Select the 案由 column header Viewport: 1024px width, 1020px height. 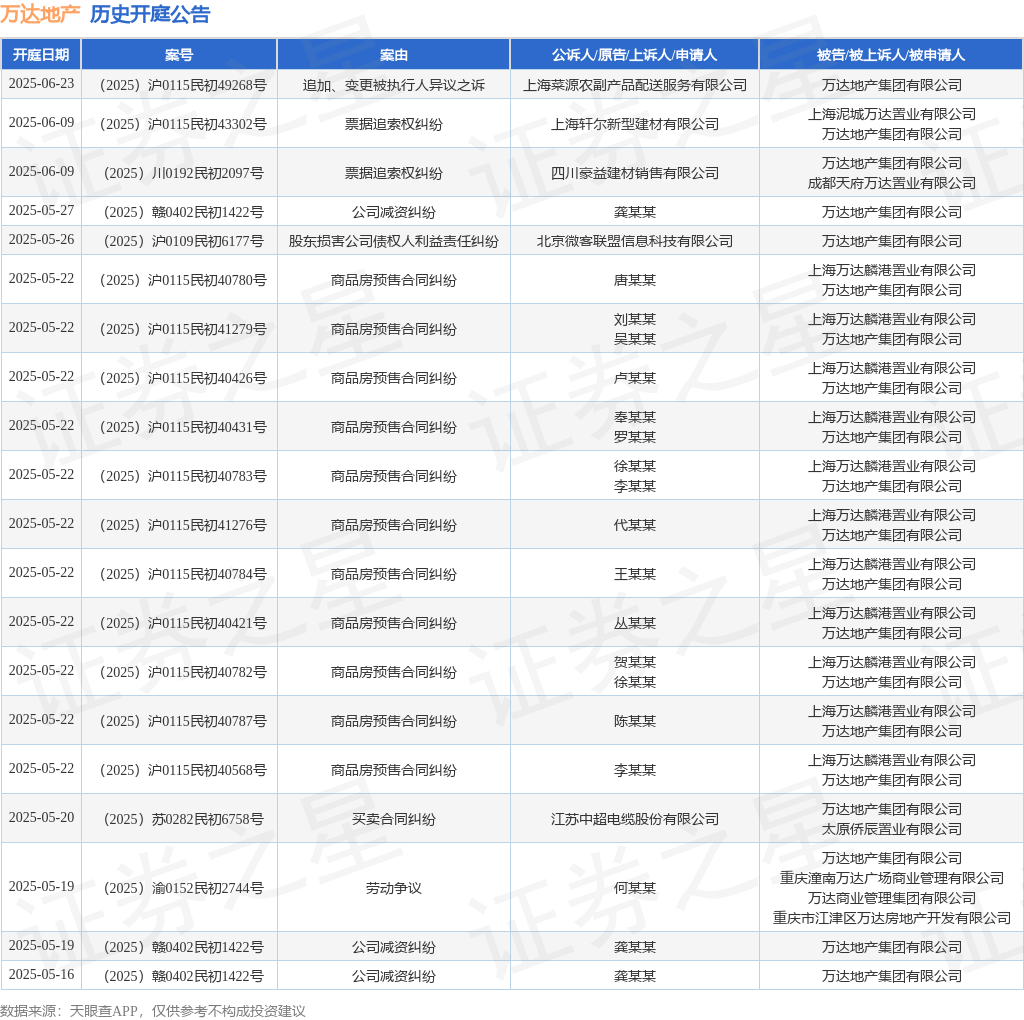click(394, 55)
